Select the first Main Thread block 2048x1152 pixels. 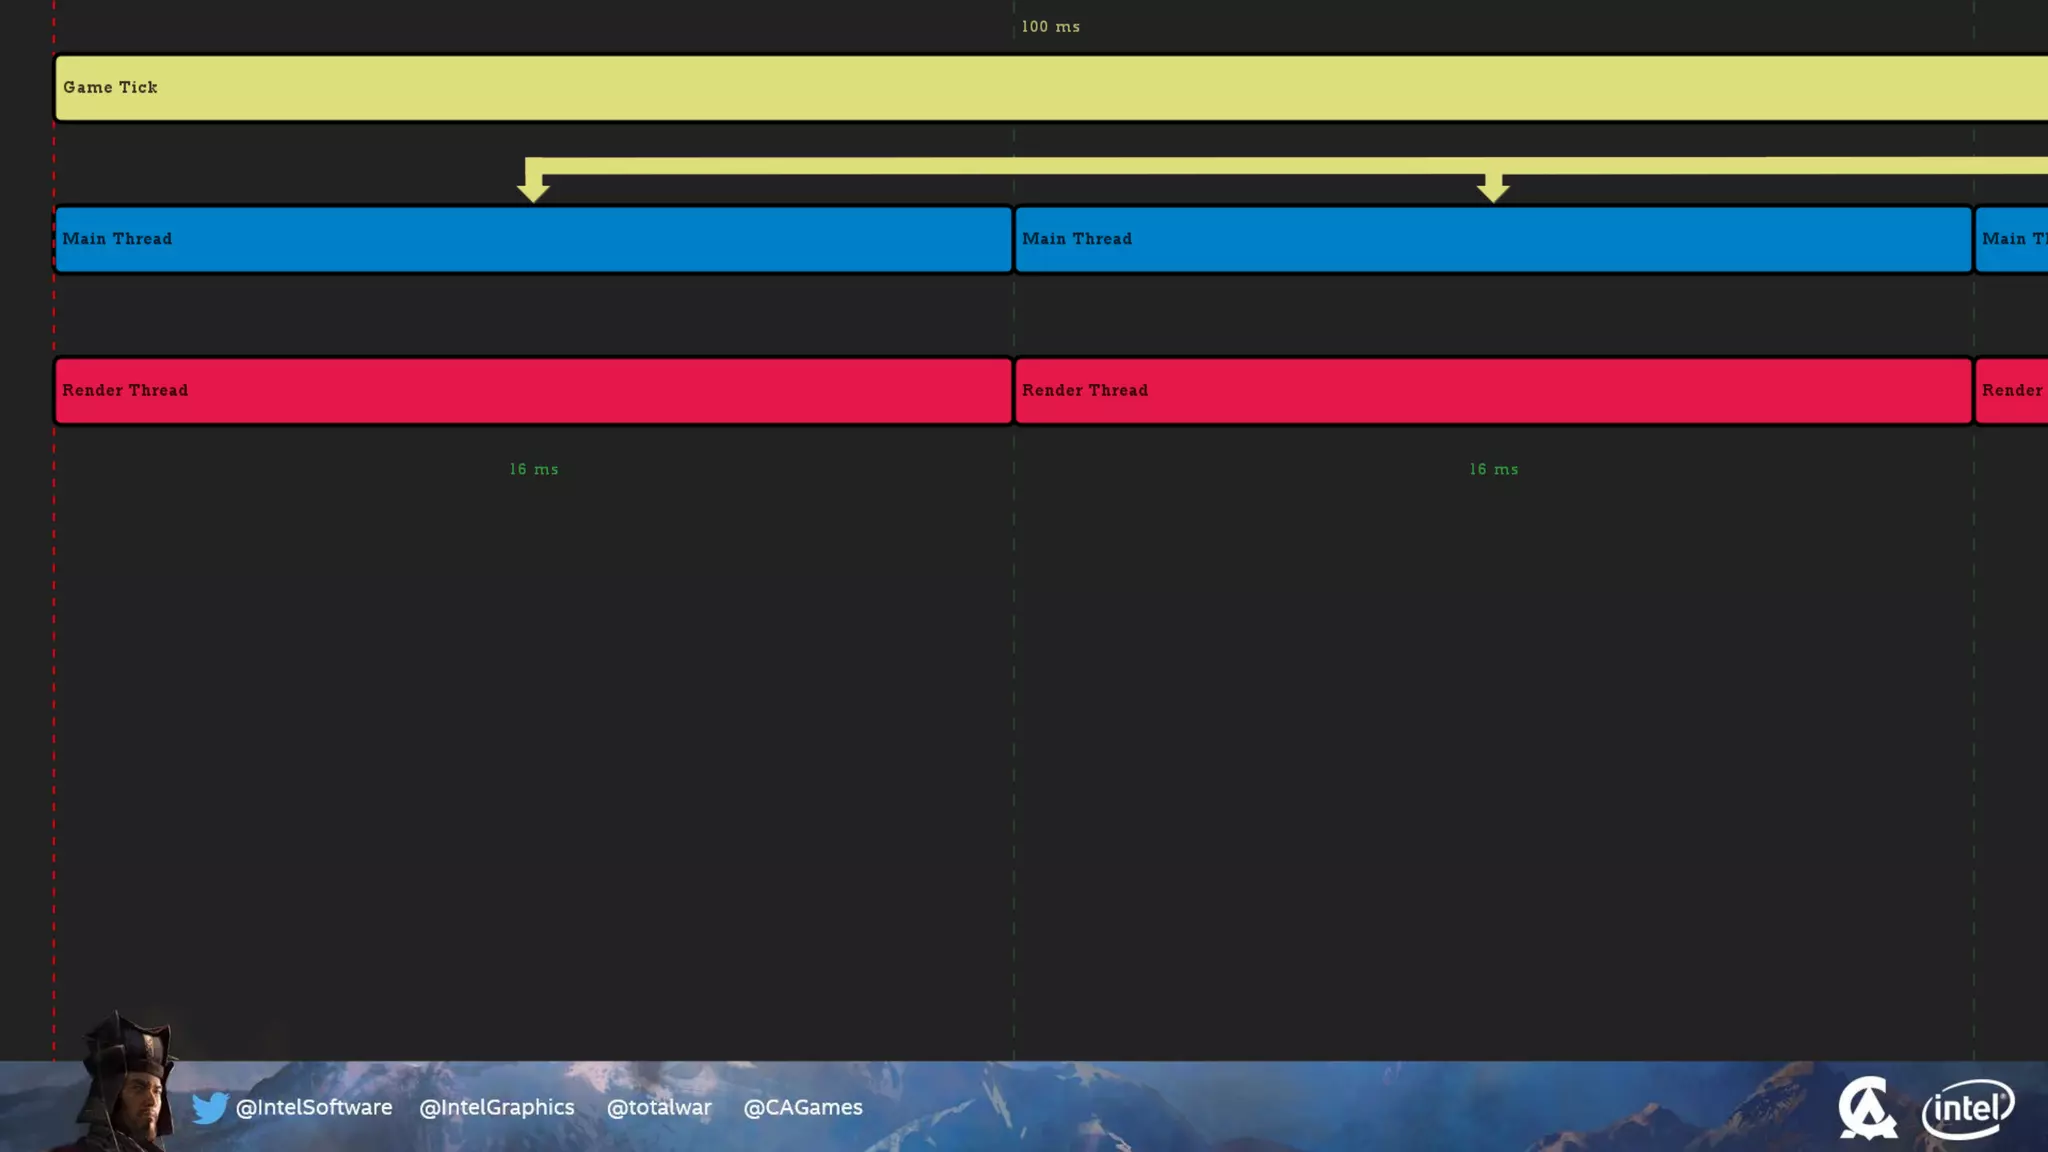pos(533,239)
